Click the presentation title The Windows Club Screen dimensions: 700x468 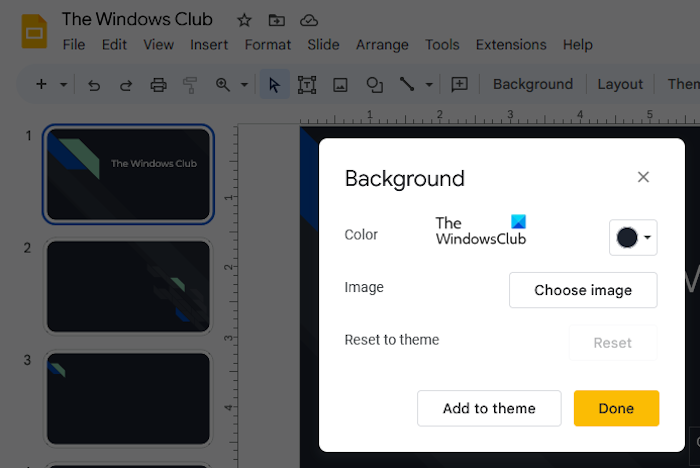tap(137, 19)
